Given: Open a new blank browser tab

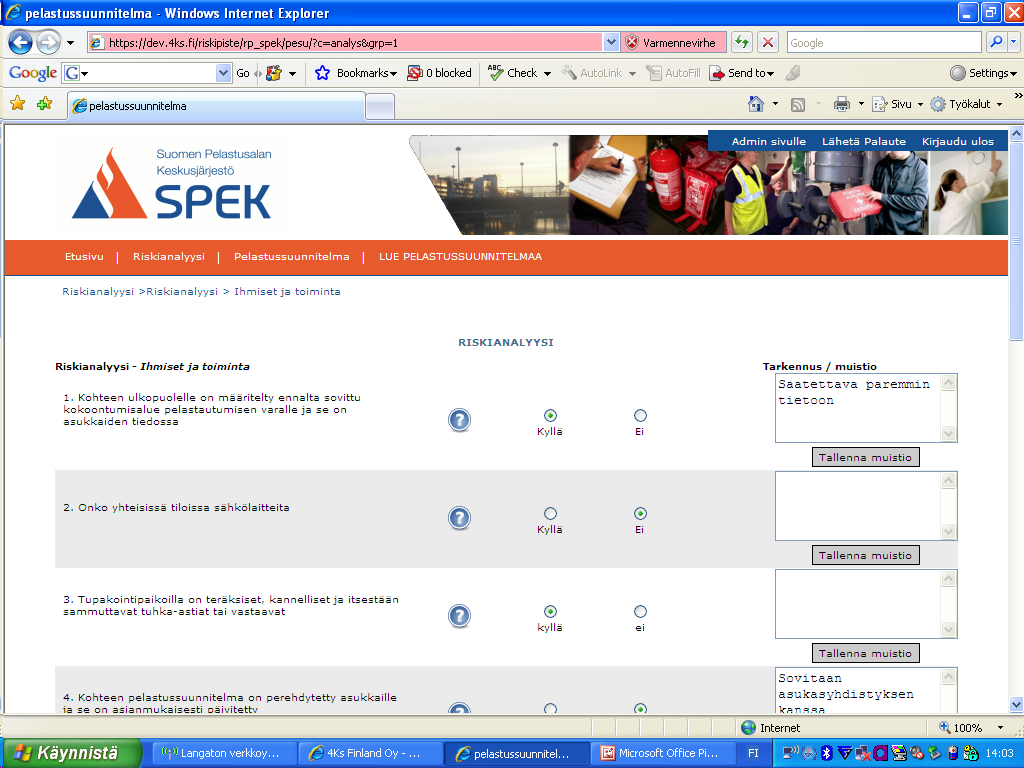Looking at the screenshot, I should (379, 106).
